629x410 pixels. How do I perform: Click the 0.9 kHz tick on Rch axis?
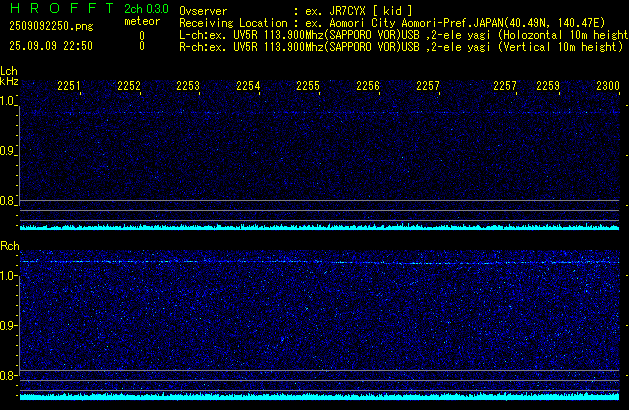coord(9,325)
